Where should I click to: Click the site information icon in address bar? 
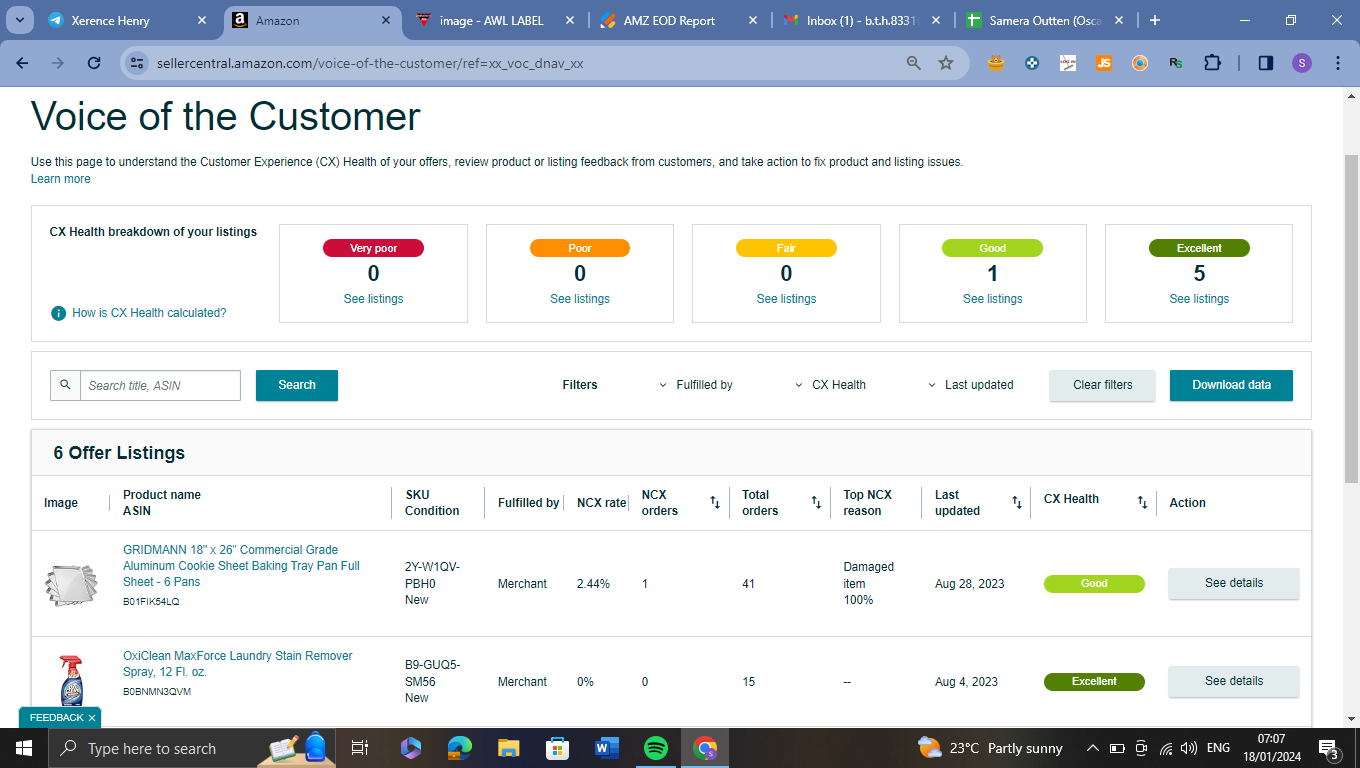137,63
